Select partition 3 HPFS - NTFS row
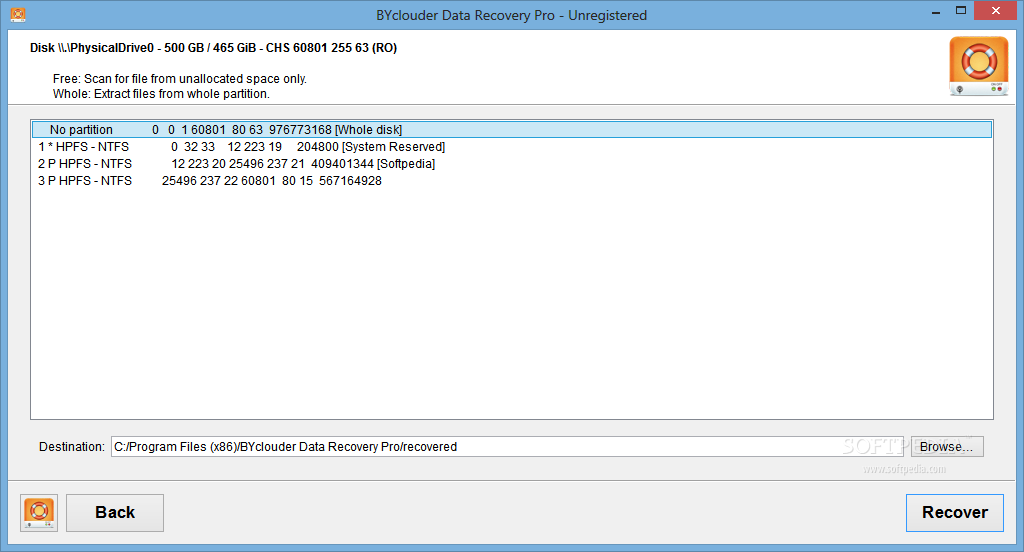The width and height of the screenshot is (1024, 552). pyautogui.click(x=512, y=180)
